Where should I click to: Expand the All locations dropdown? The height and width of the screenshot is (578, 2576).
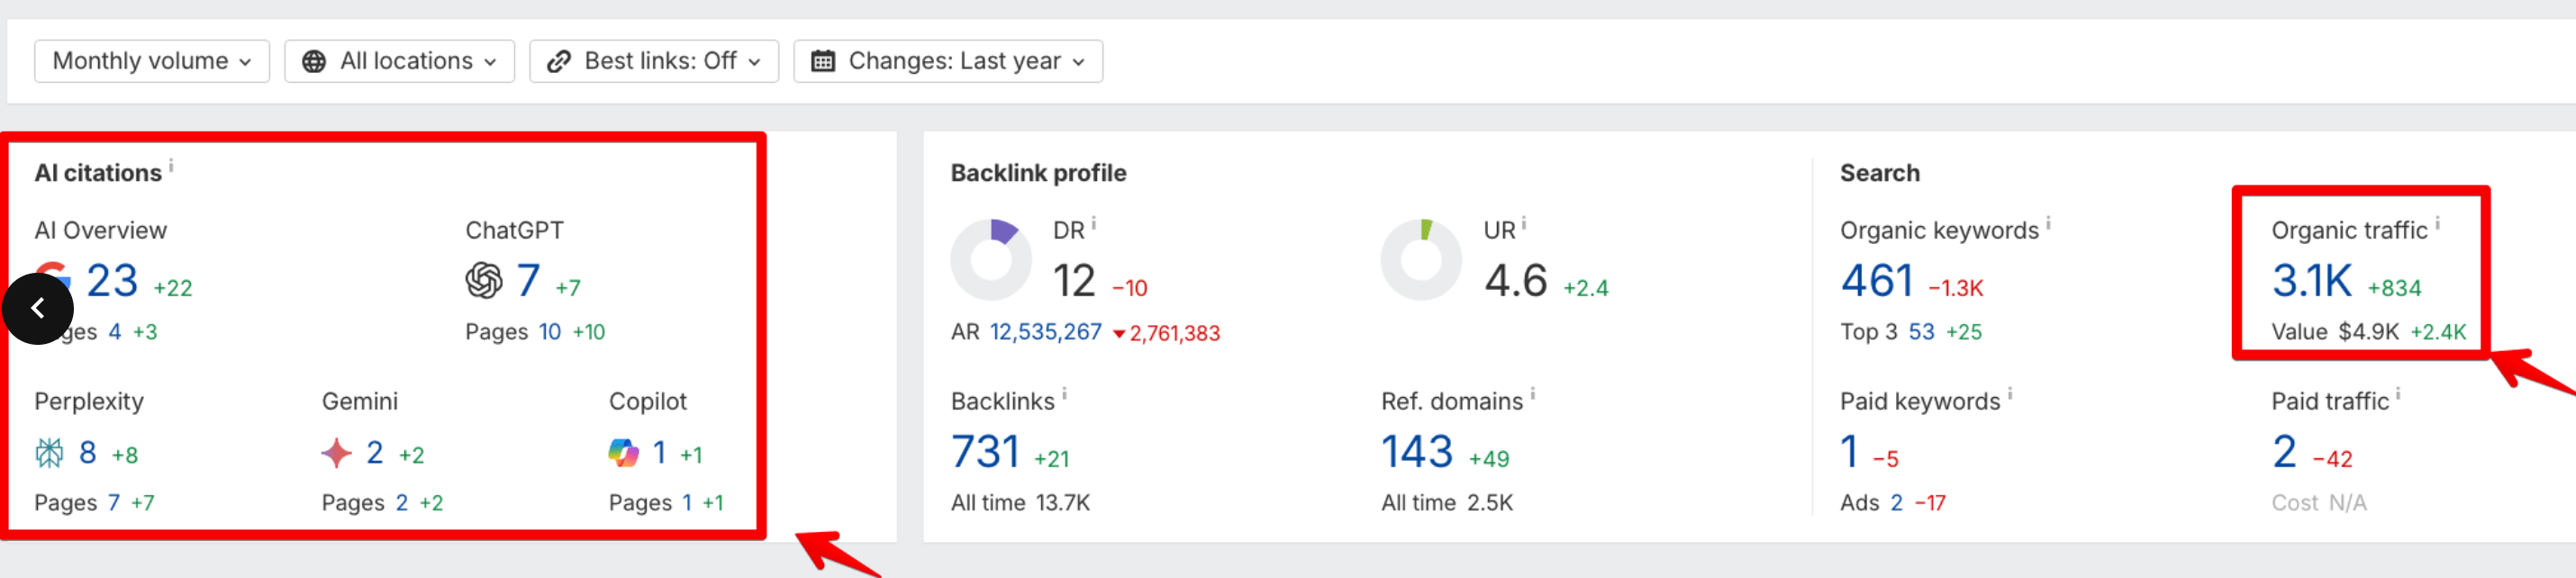point(400,61)
